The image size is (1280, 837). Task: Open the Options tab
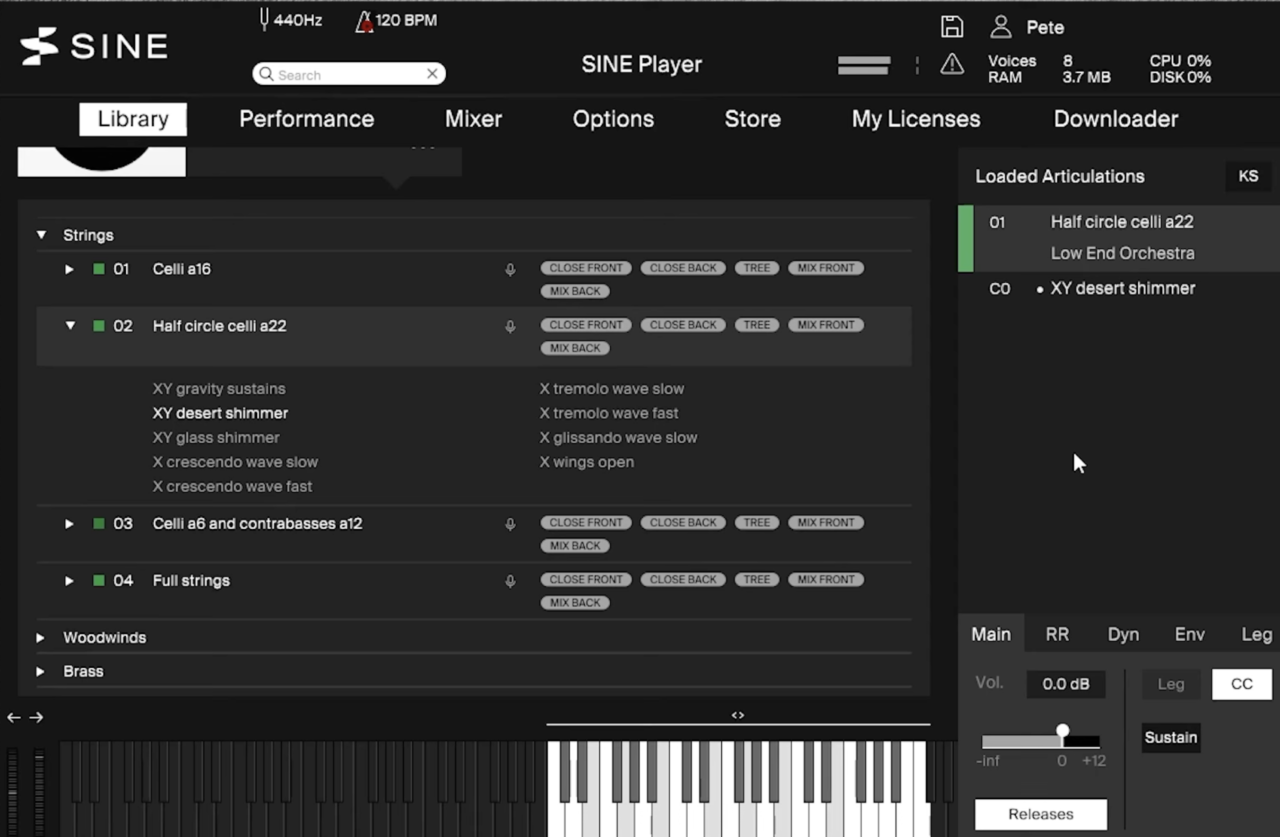(x=613, y=119)
